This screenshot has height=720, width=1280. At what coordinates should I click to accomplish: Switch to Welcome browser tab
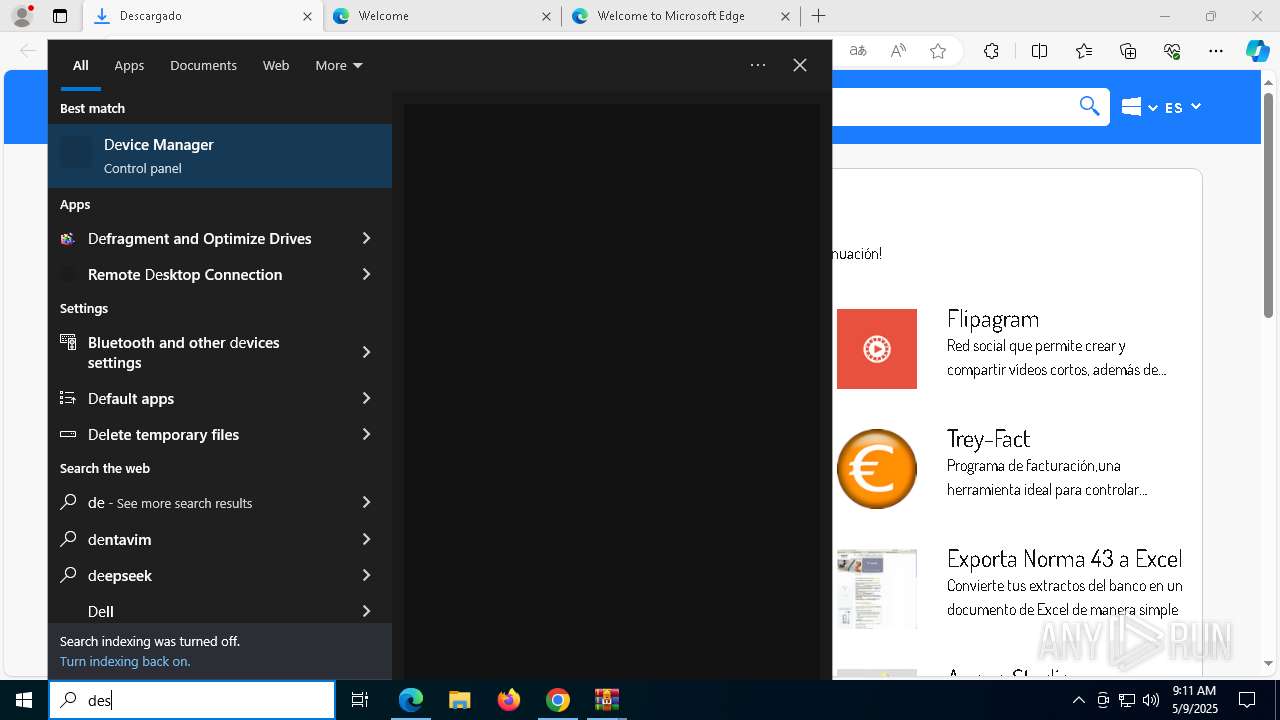pos(442,16)
